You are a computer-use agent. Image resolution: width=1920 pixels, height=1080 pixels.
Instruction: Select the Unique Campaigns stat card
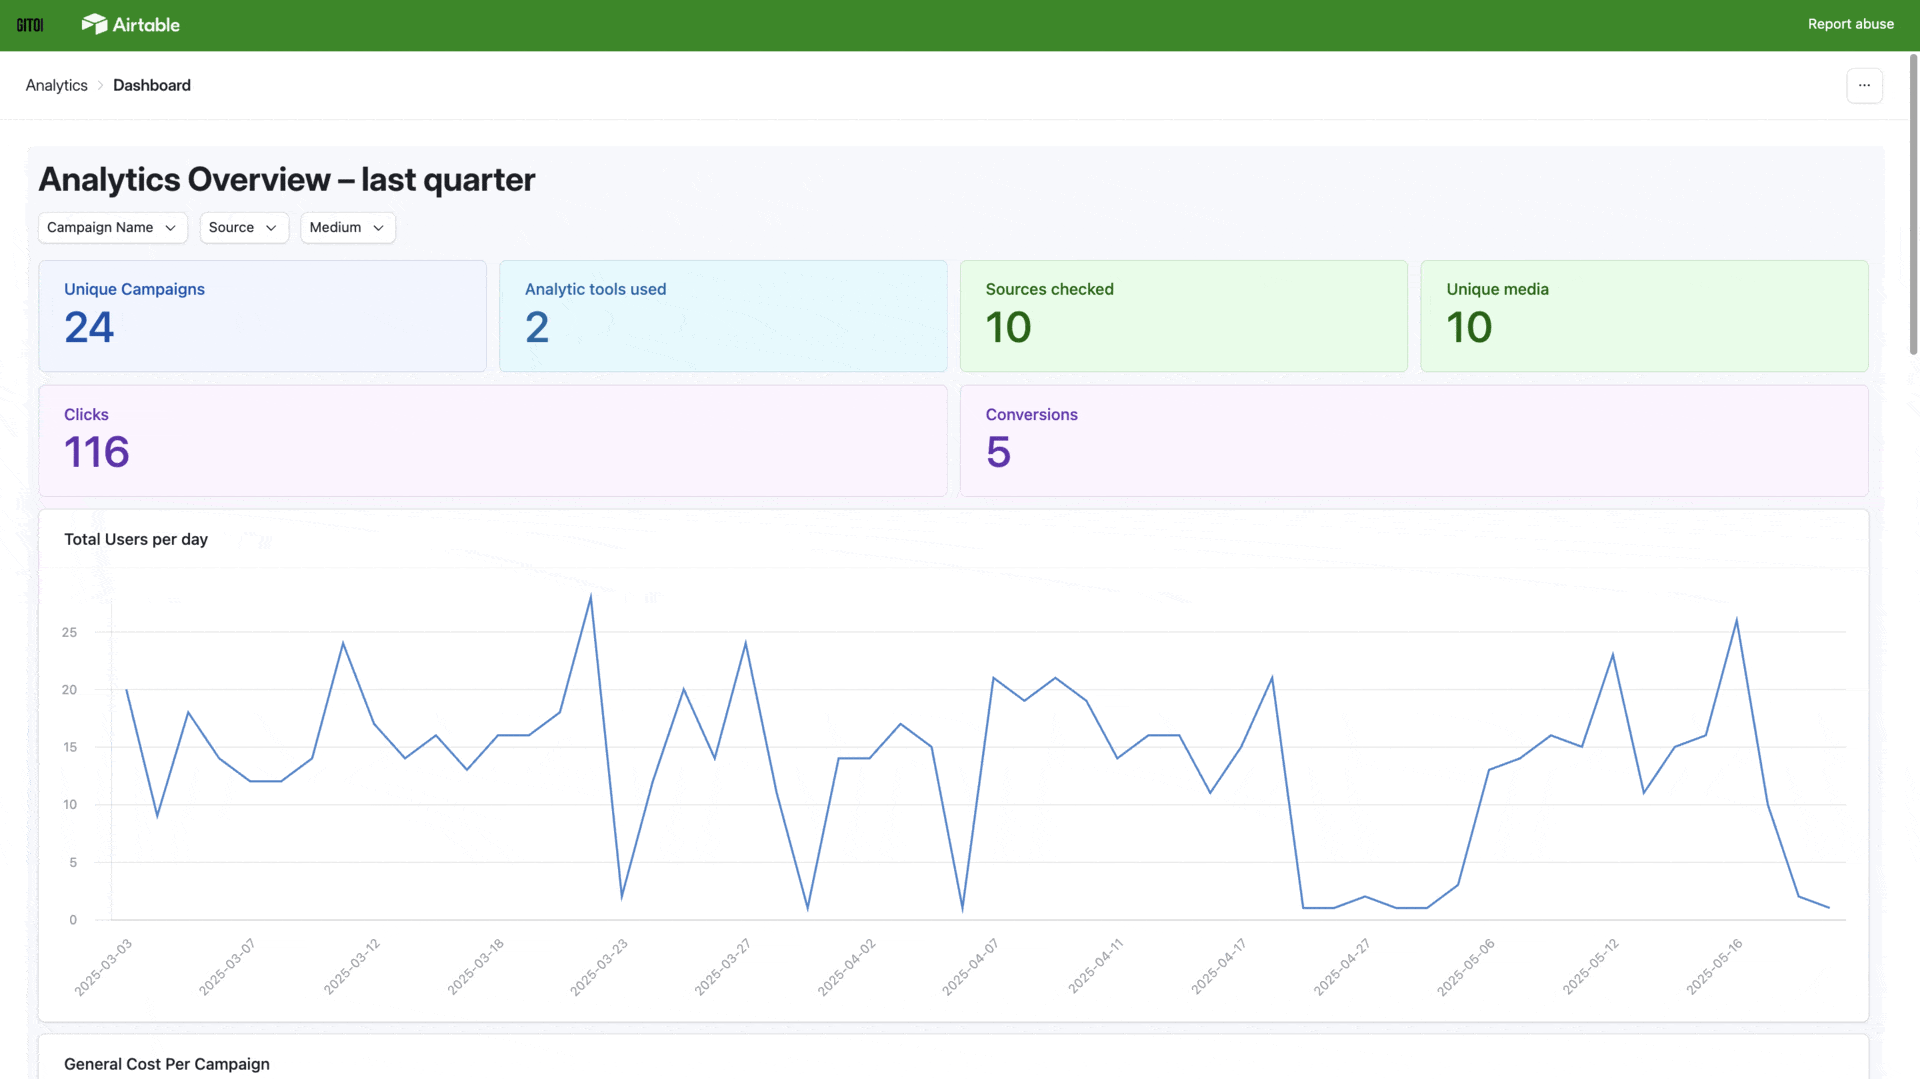(262, 315)
